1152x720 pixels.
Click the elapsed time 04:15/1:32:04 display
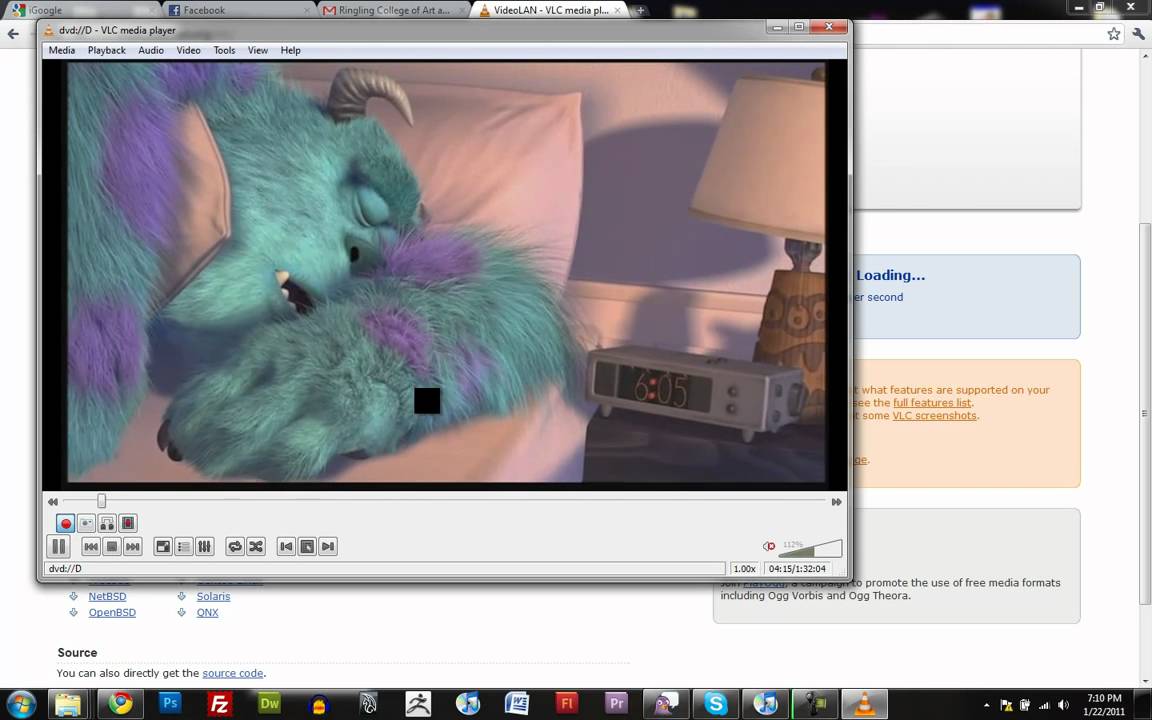(x=798, y=569)
